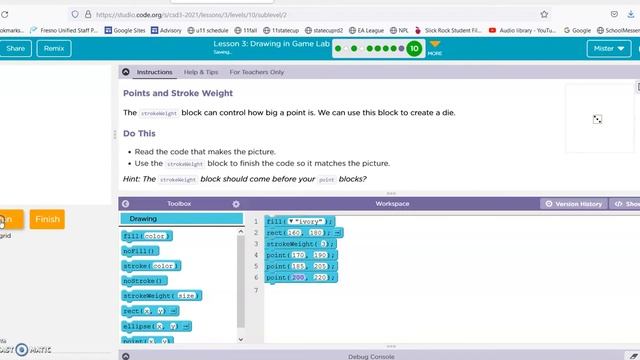Pick the strokeWeight(size) block in toolbox
The image size is (640, 360).
pyautogui.click(x=161, y=296)
